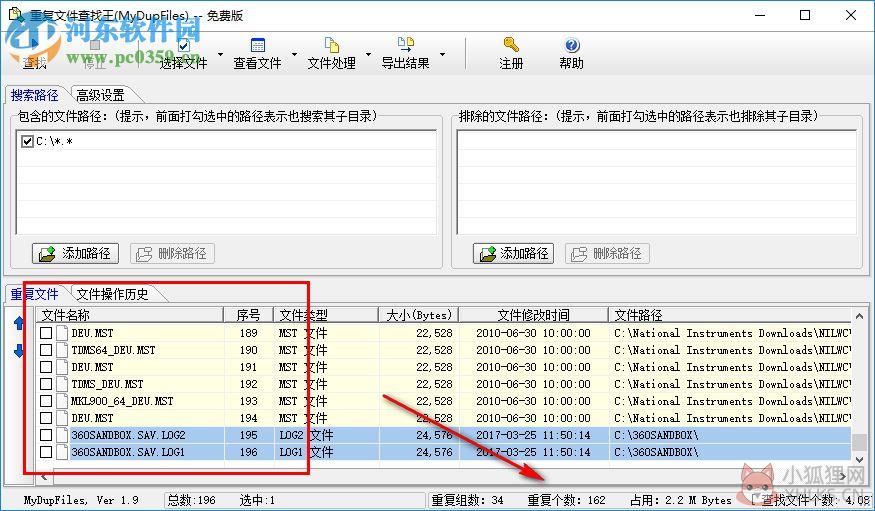Sort by the 文件类型 column header
875x511 pixels.
(326, 315)
